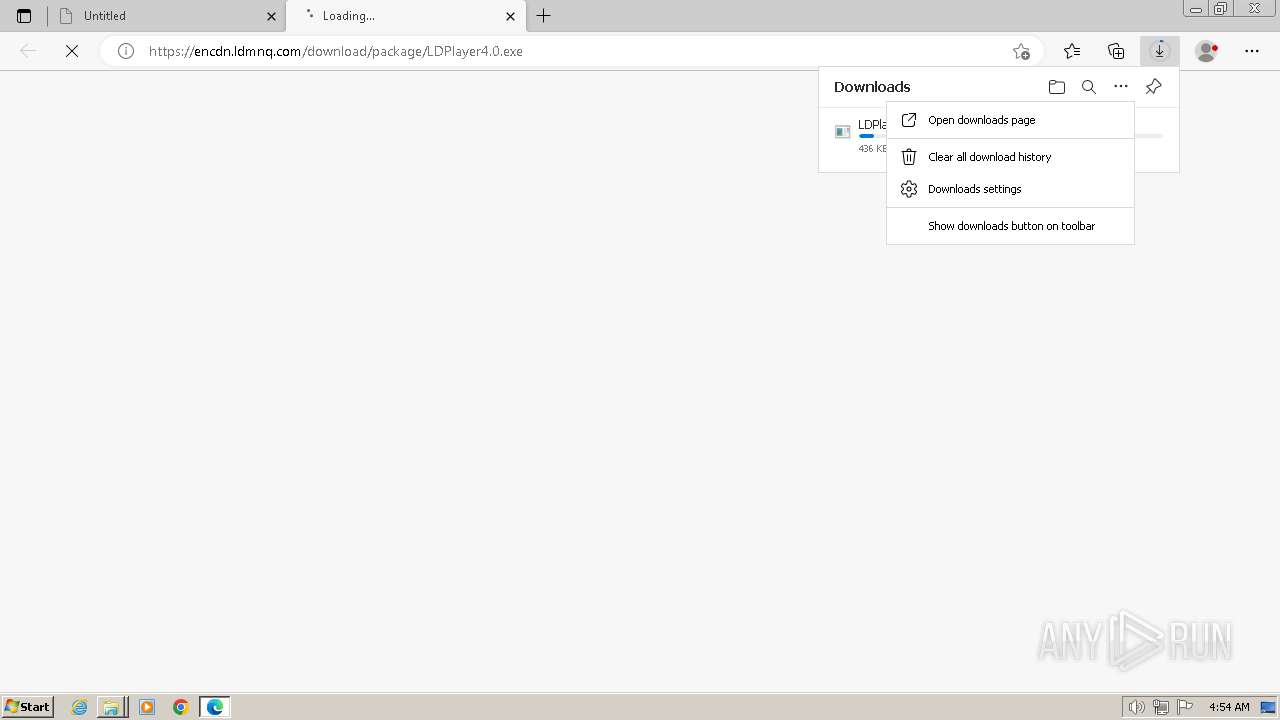Go back to previous page
The height and width of the screenshot is (720, 1280).
(x=28, y=51)
